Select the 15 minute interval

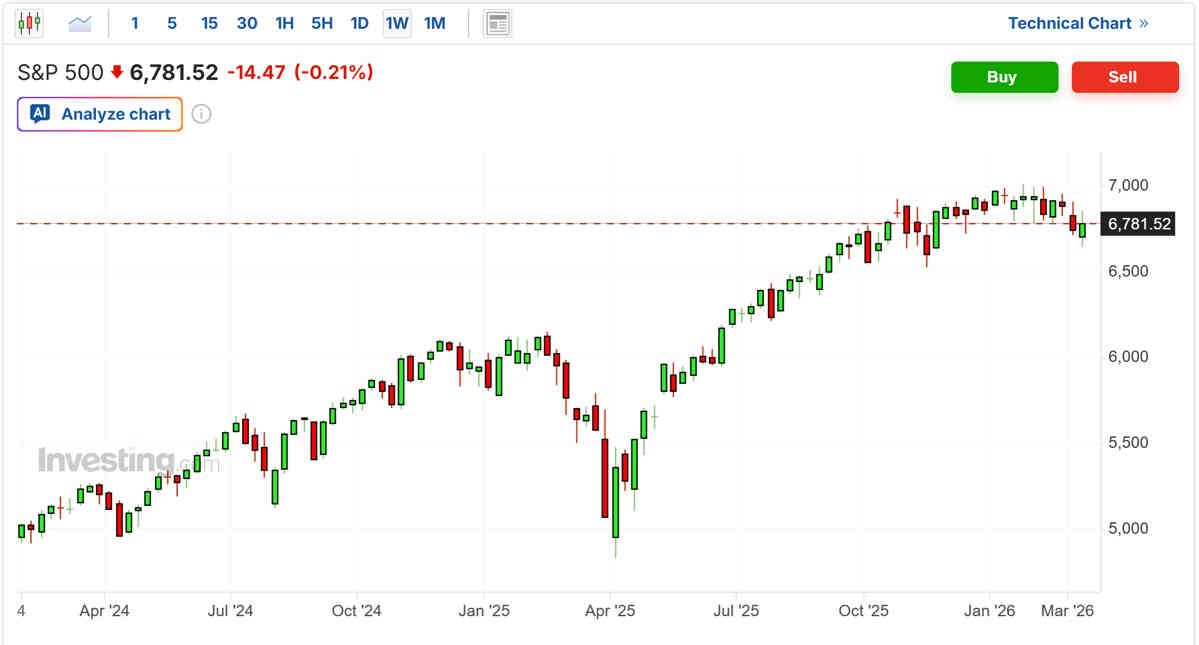click(x=209, y=23)
